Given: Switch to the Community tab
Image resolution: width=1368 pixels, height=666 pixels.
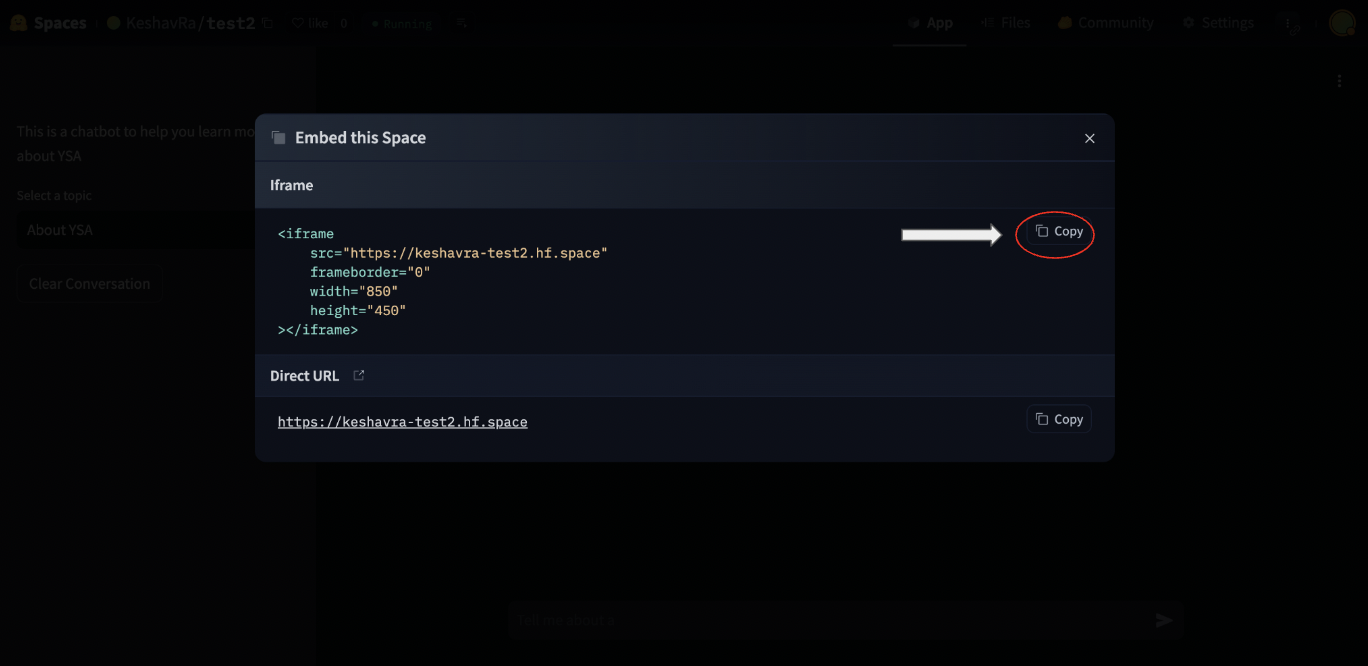Looking at the screenshot, I should [1106, 22].
